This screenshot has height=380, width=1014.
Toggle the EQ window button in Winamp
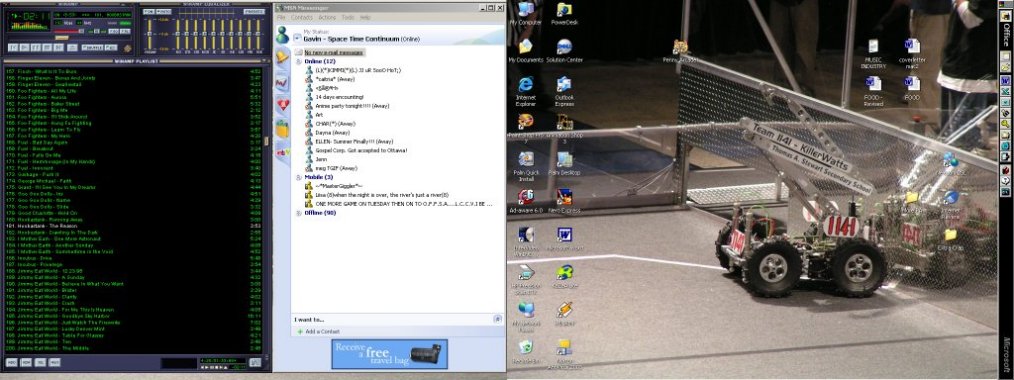point(114,31)
